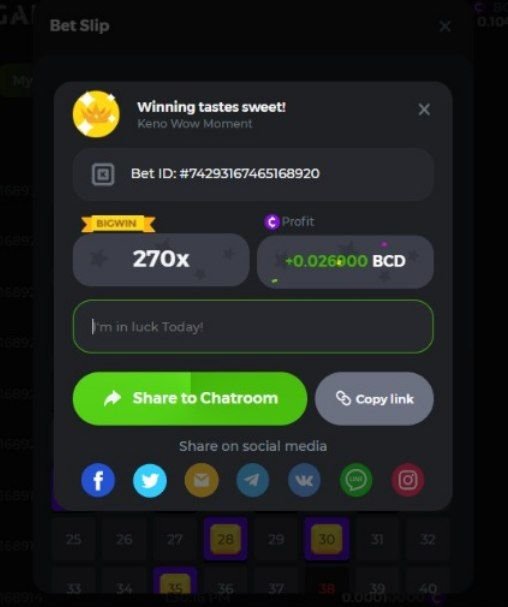This screenshot has width=508, height=607.
Task: Click the BCD profit amount box
Action: pos(345,261)
